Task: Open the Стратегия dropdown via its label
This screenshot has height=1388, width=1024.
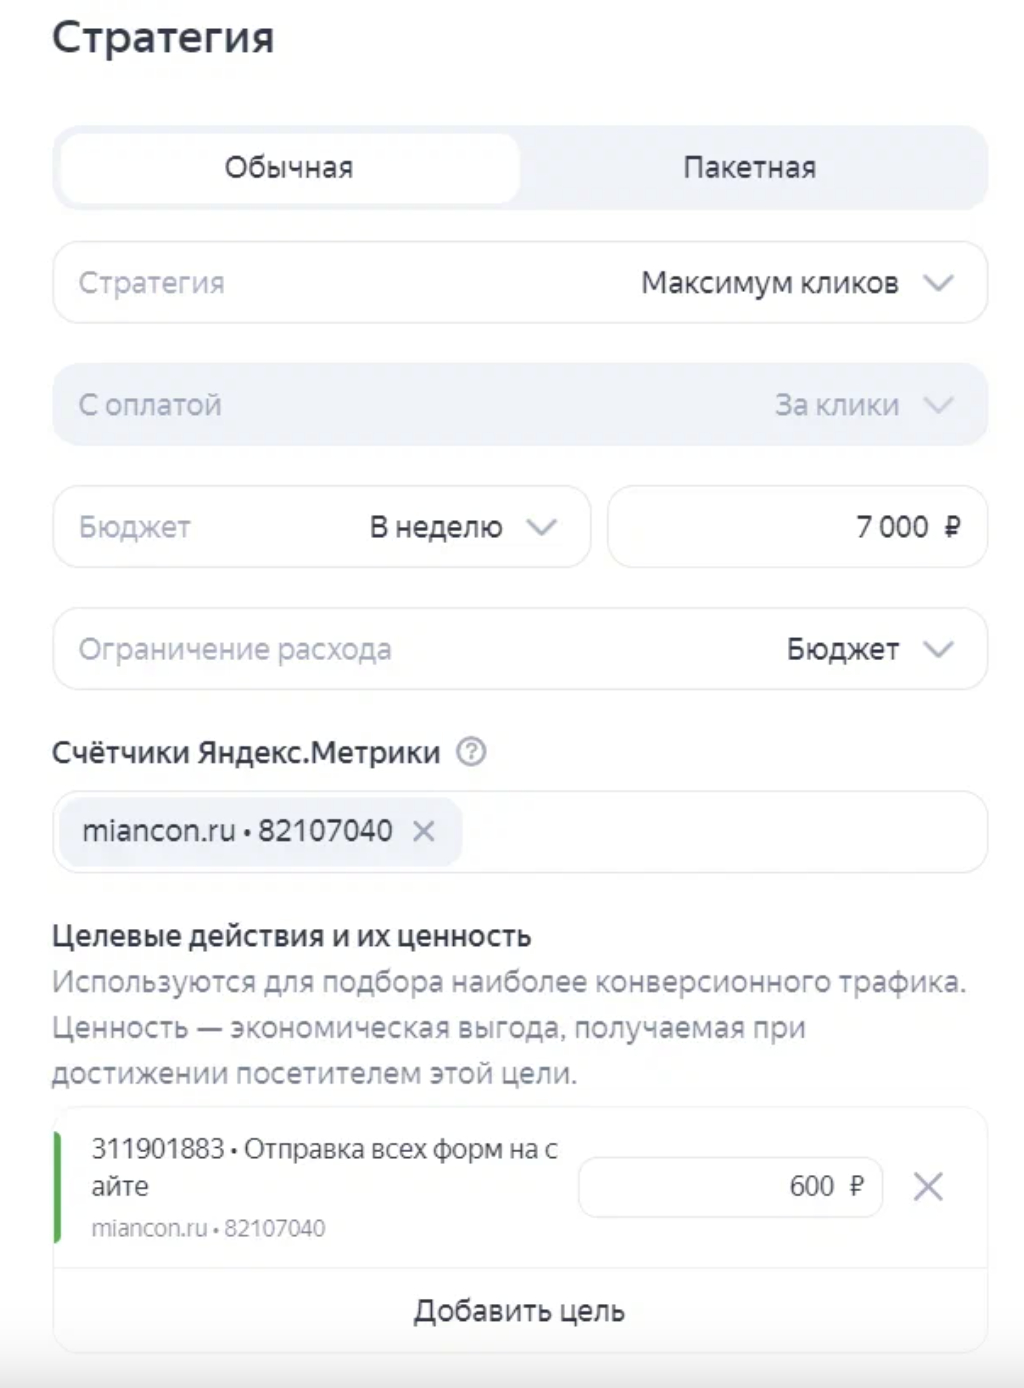Action: tap(152, 283)
